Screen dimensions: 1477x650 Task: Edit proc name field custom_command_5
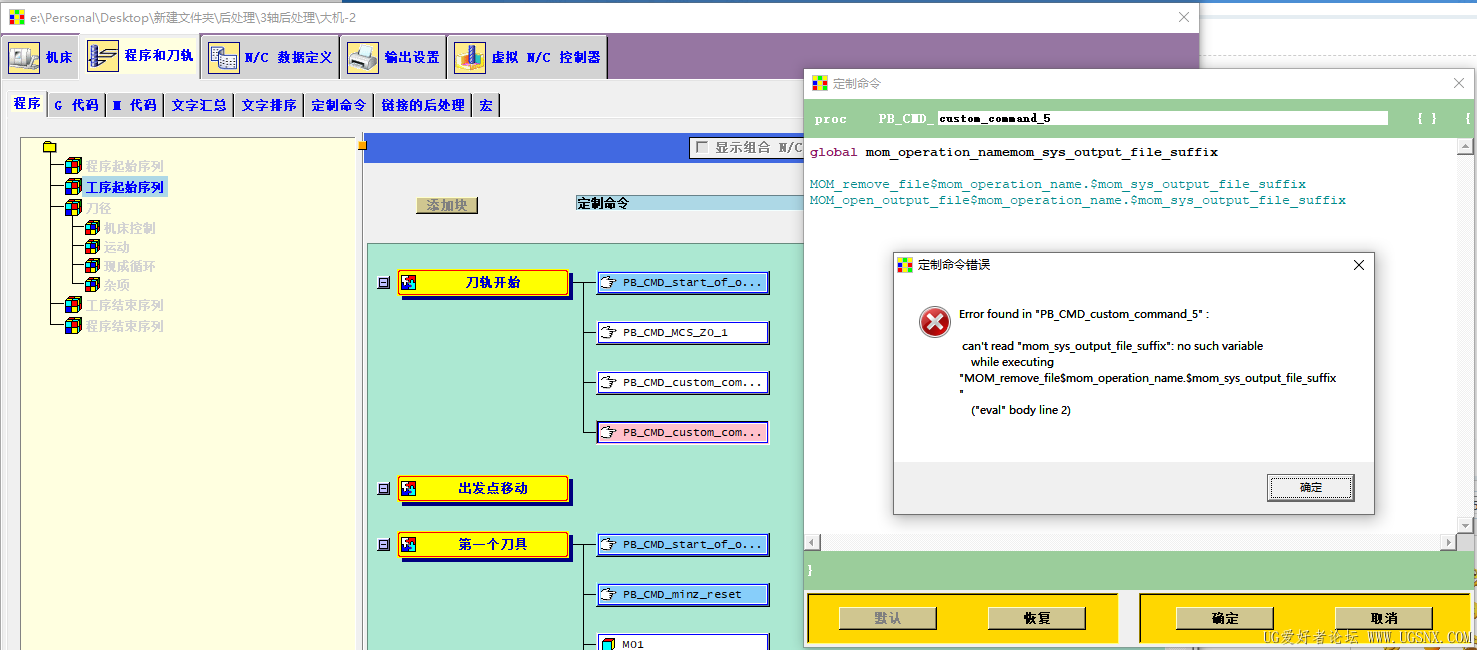click(1162, 118)
